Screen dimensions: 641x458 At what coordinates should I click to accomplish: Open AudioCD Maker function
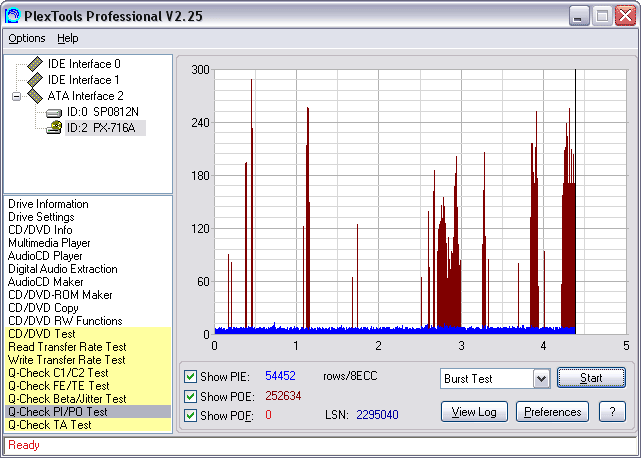click(45, 282)
